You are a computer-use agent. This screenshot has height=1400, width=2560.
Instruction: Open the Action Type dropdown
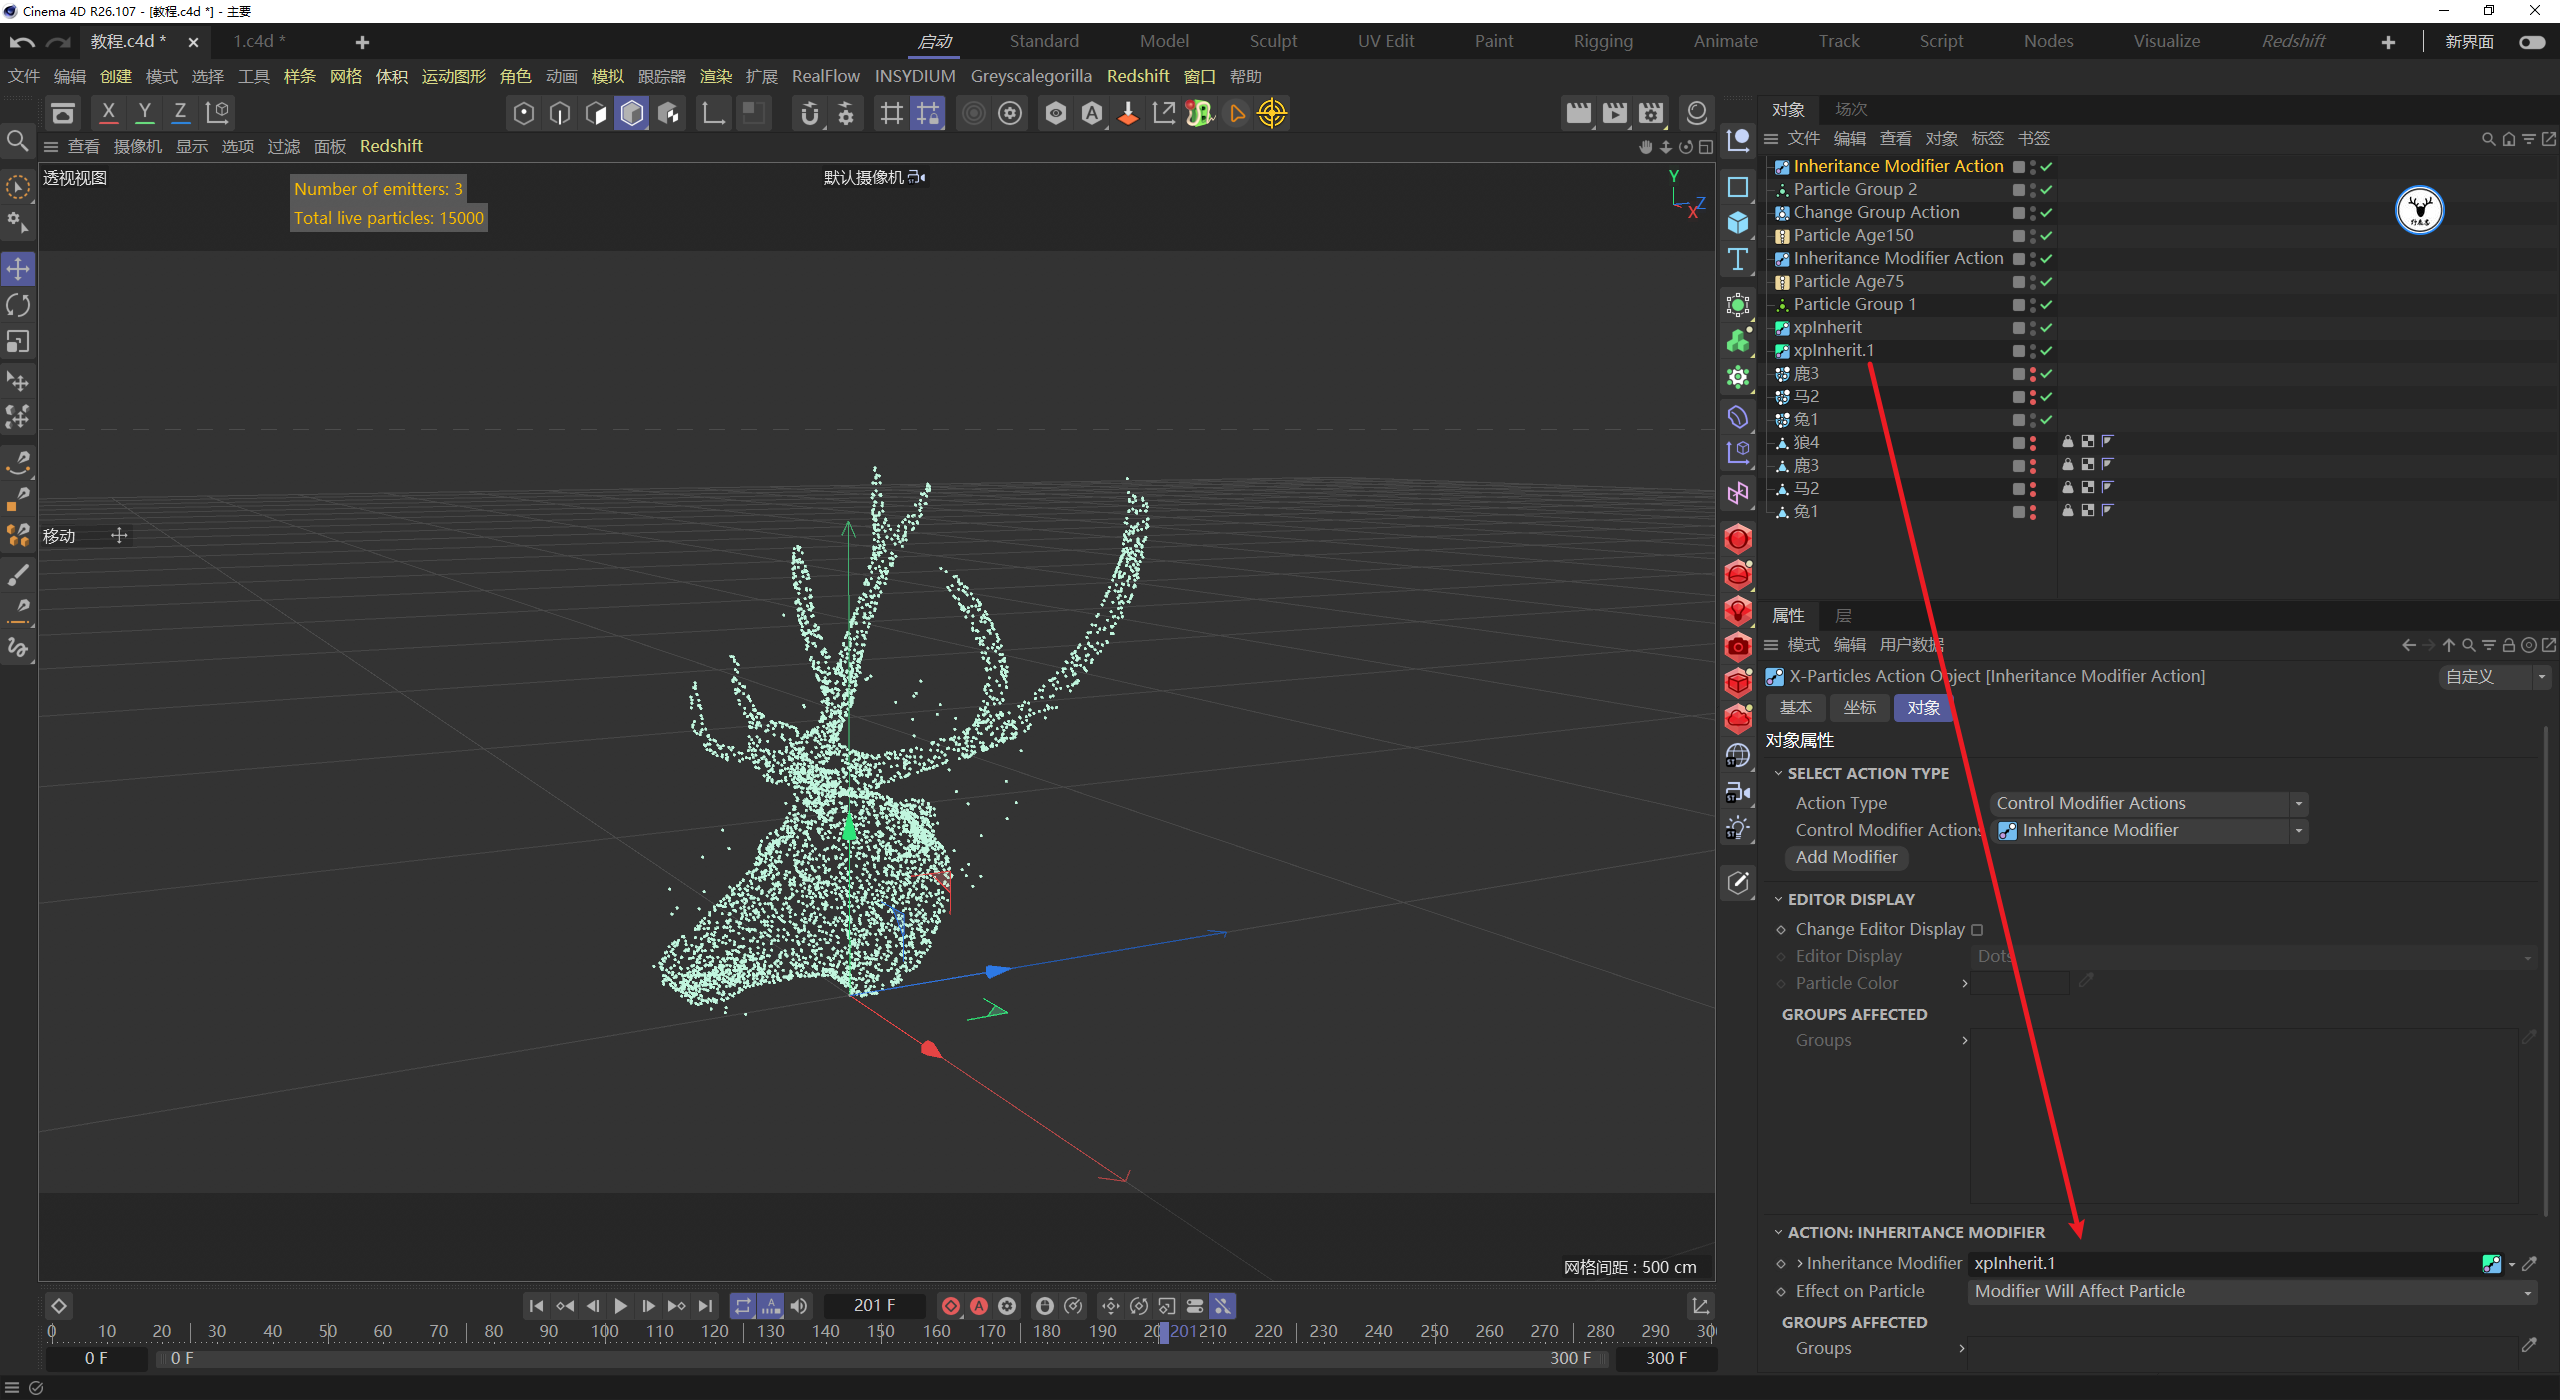pyautogui.click(x=2147, y=803)
